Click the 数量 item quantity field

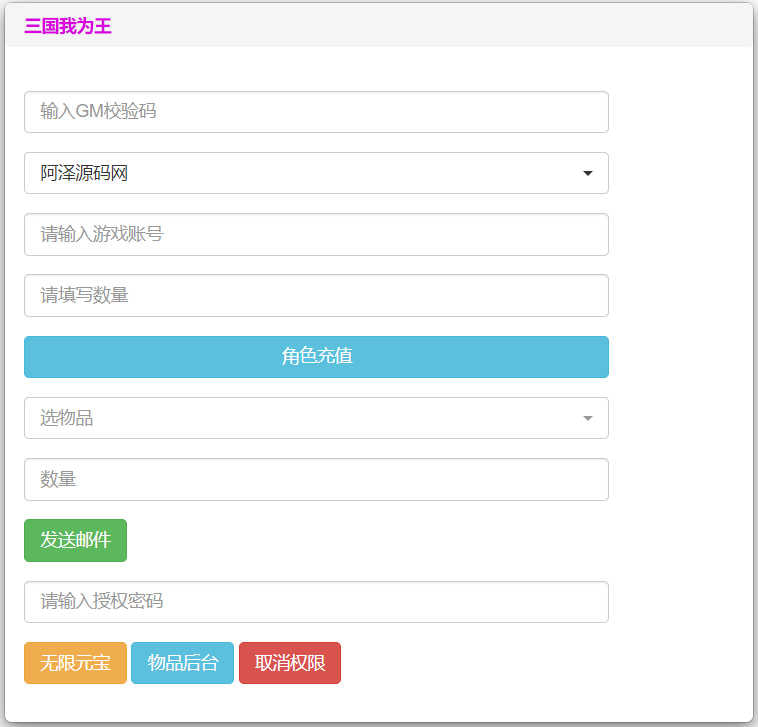pyautogui.click(x=316, y=479)
